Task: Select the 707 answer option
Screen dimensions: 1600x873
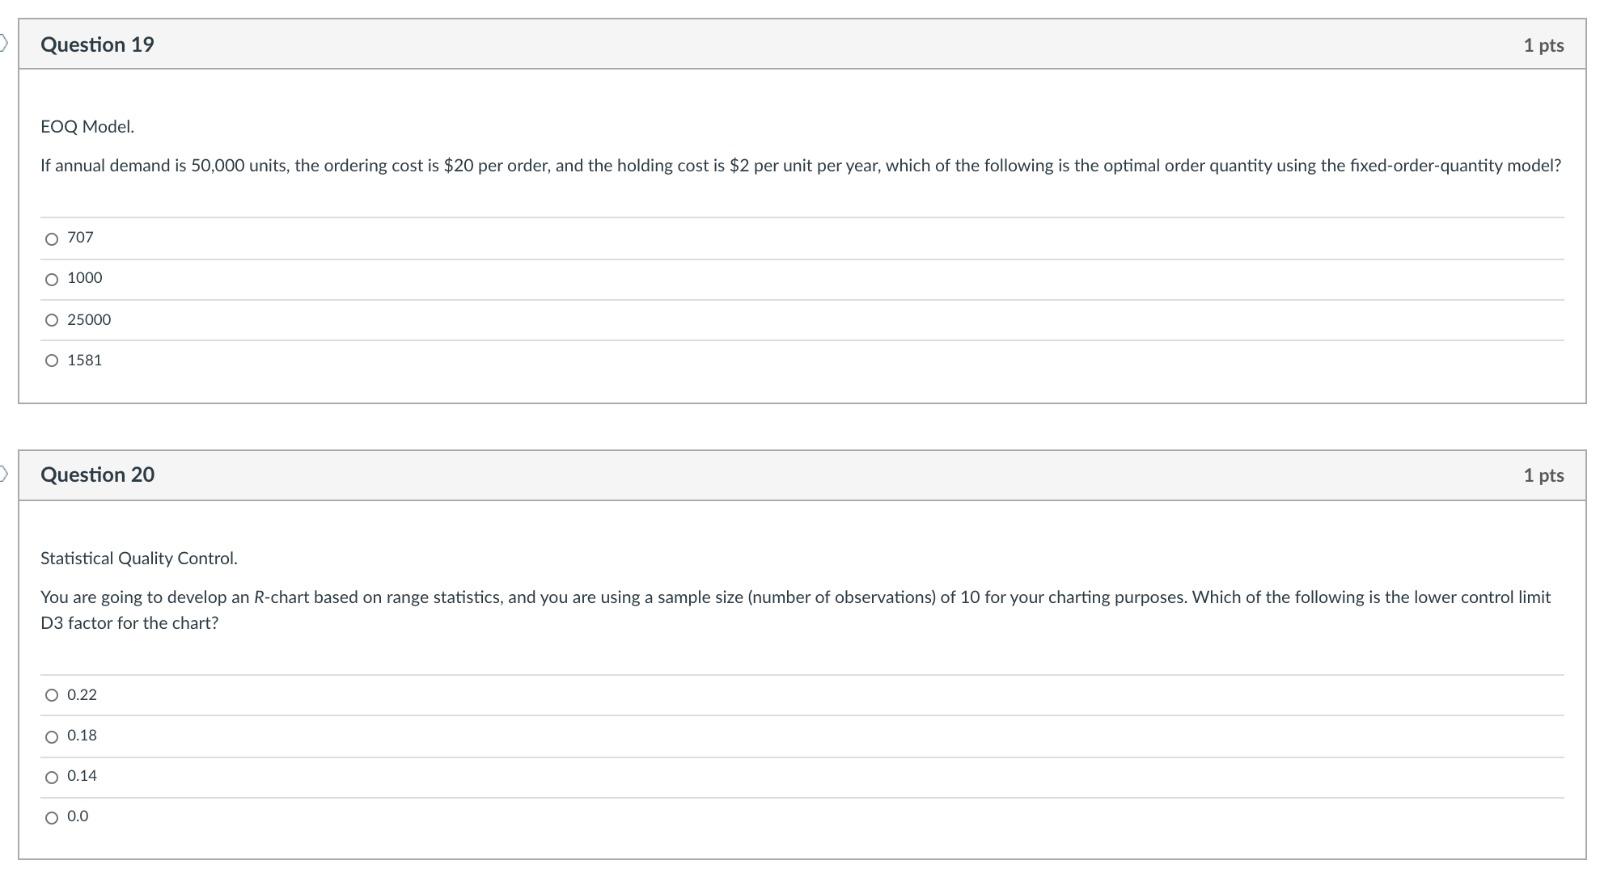Action: coord(51,238)
